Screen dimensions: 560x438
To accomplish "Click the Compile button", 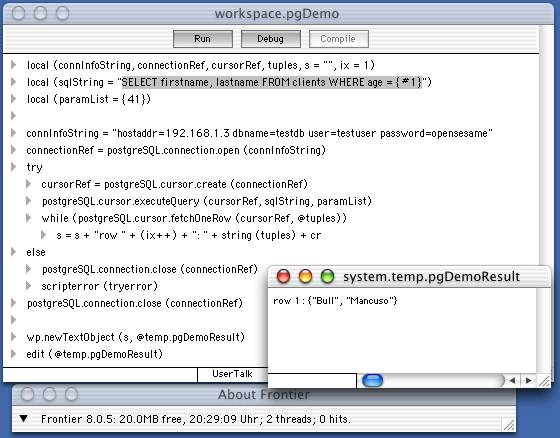I will click(338, 39).
